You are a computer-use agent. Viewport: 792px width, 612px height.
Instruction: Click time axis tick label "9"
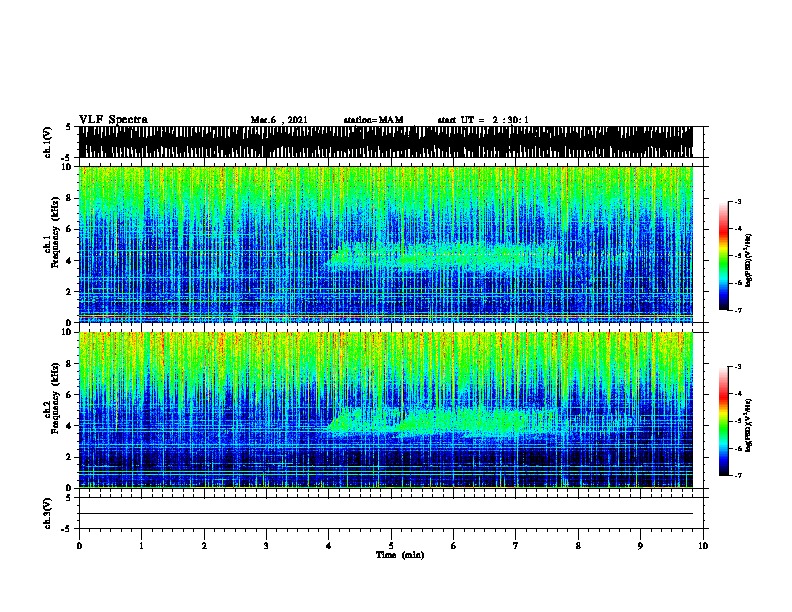click(x=640, y=545)
